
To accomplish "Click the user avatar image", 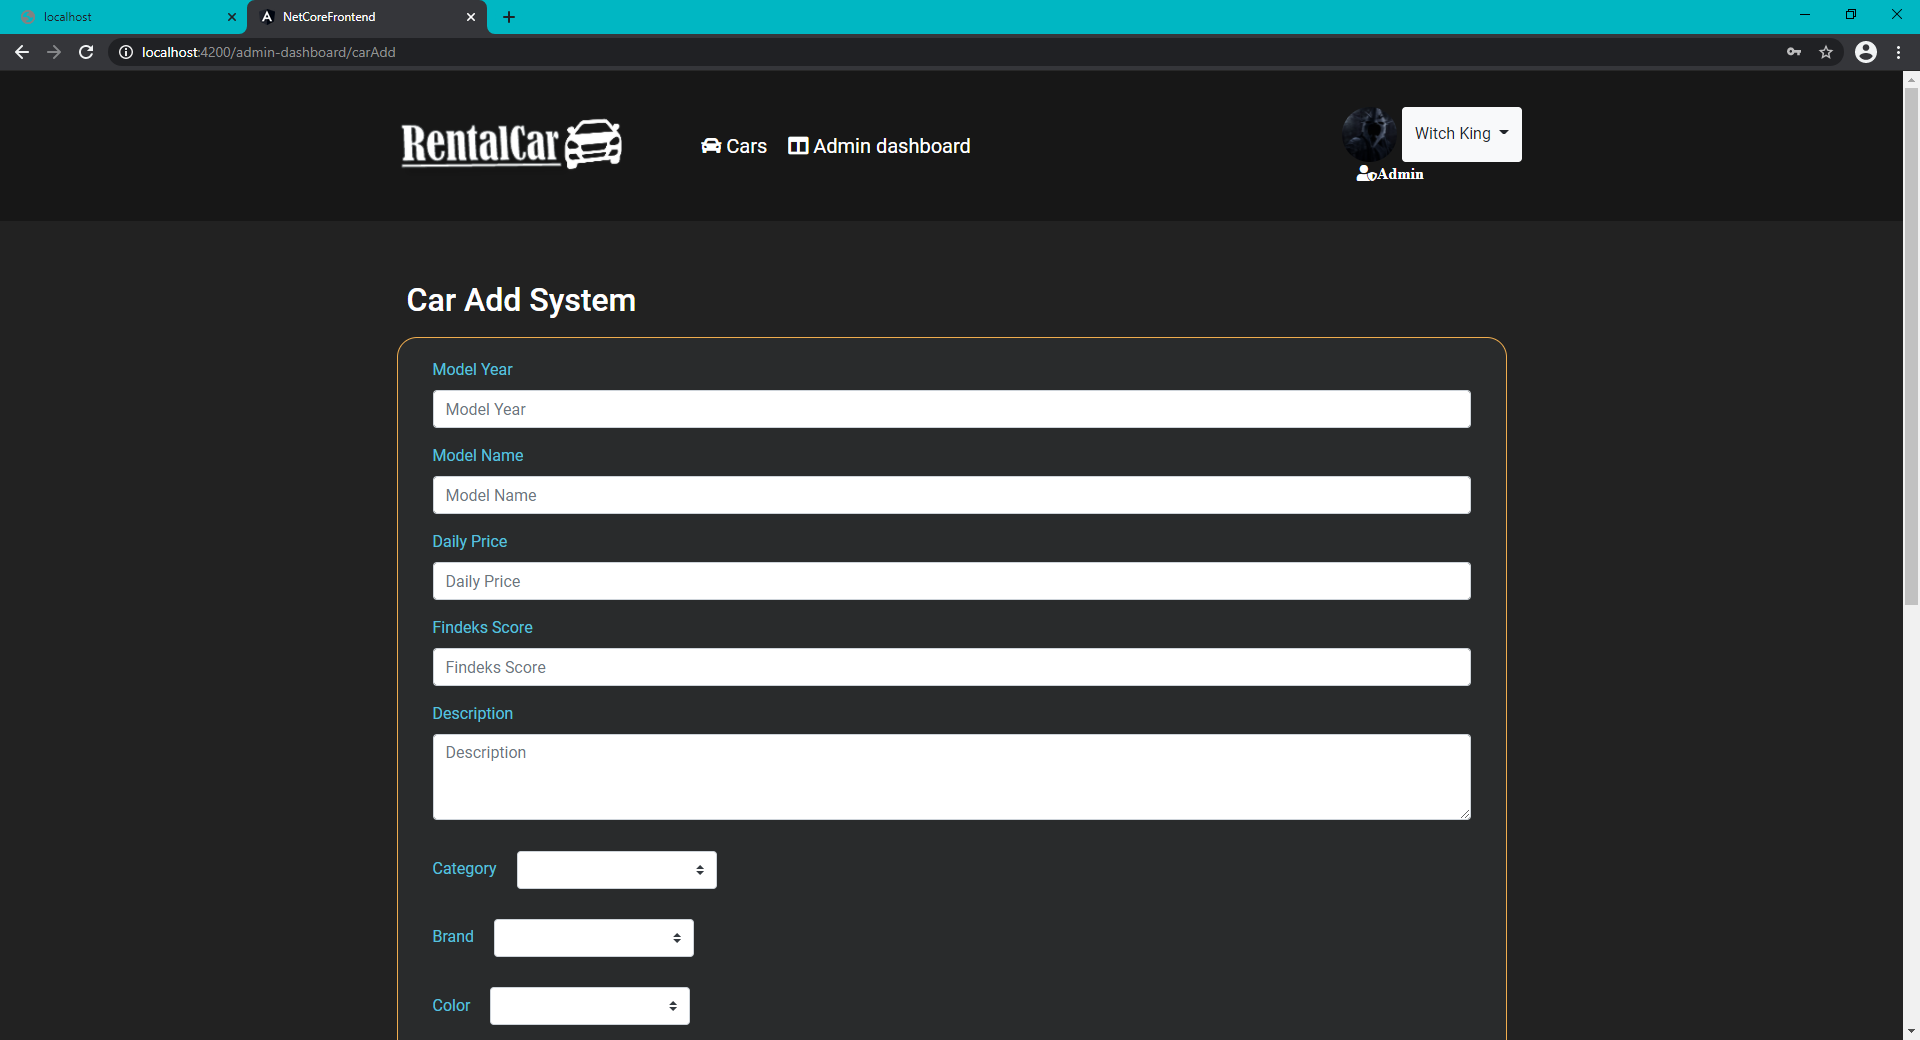I will (x=1369, y=134).
